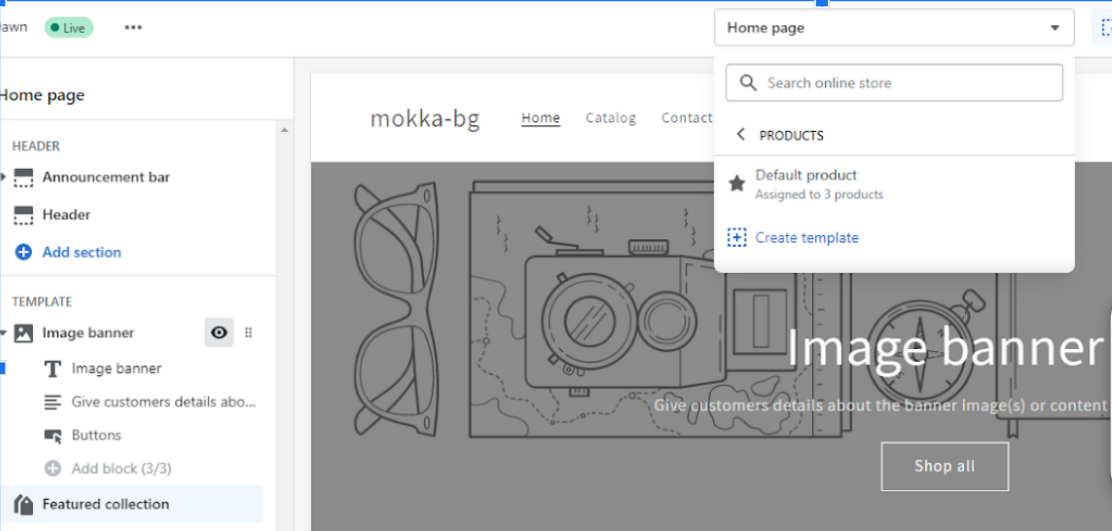Select the Give customers details text block
The height and width of the screenshot is (531, 1112).
(163, 402)
